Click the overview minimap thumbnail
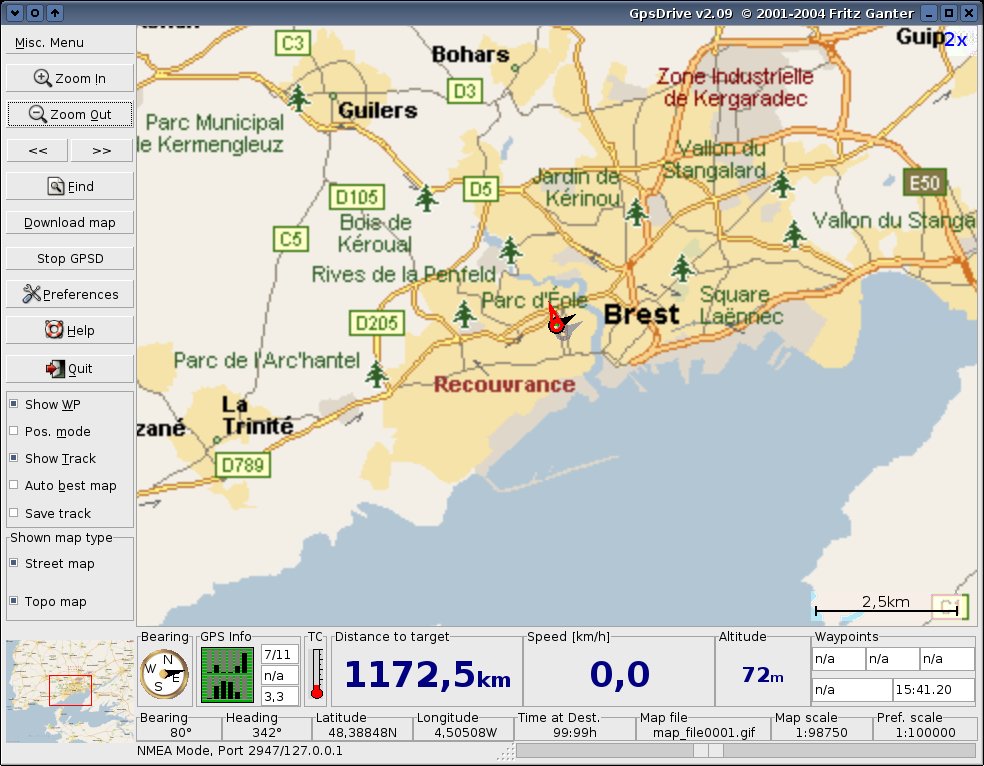 coord(70,691)
